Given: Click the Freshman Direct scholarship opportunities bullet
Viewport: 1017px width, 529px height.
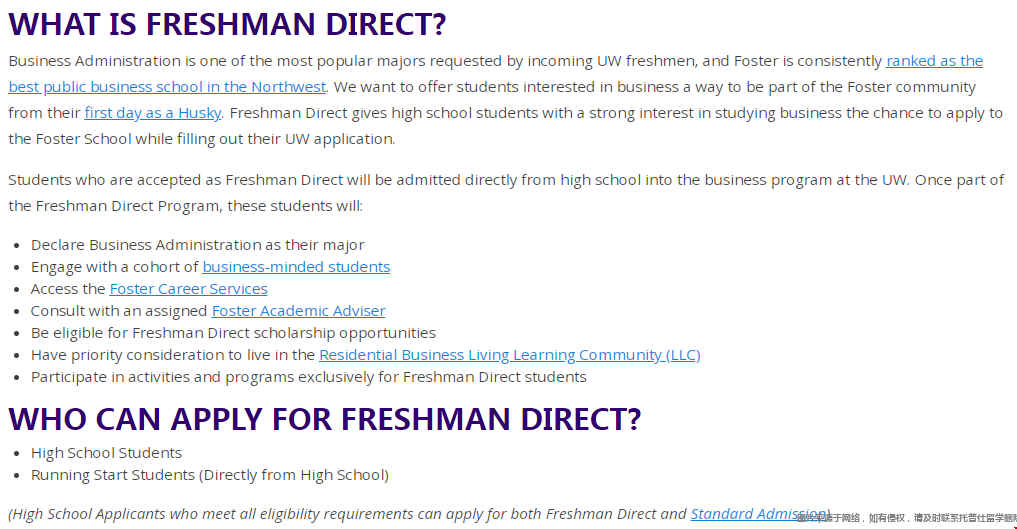Looking at the screenshot, I should [x=233, y=333].
